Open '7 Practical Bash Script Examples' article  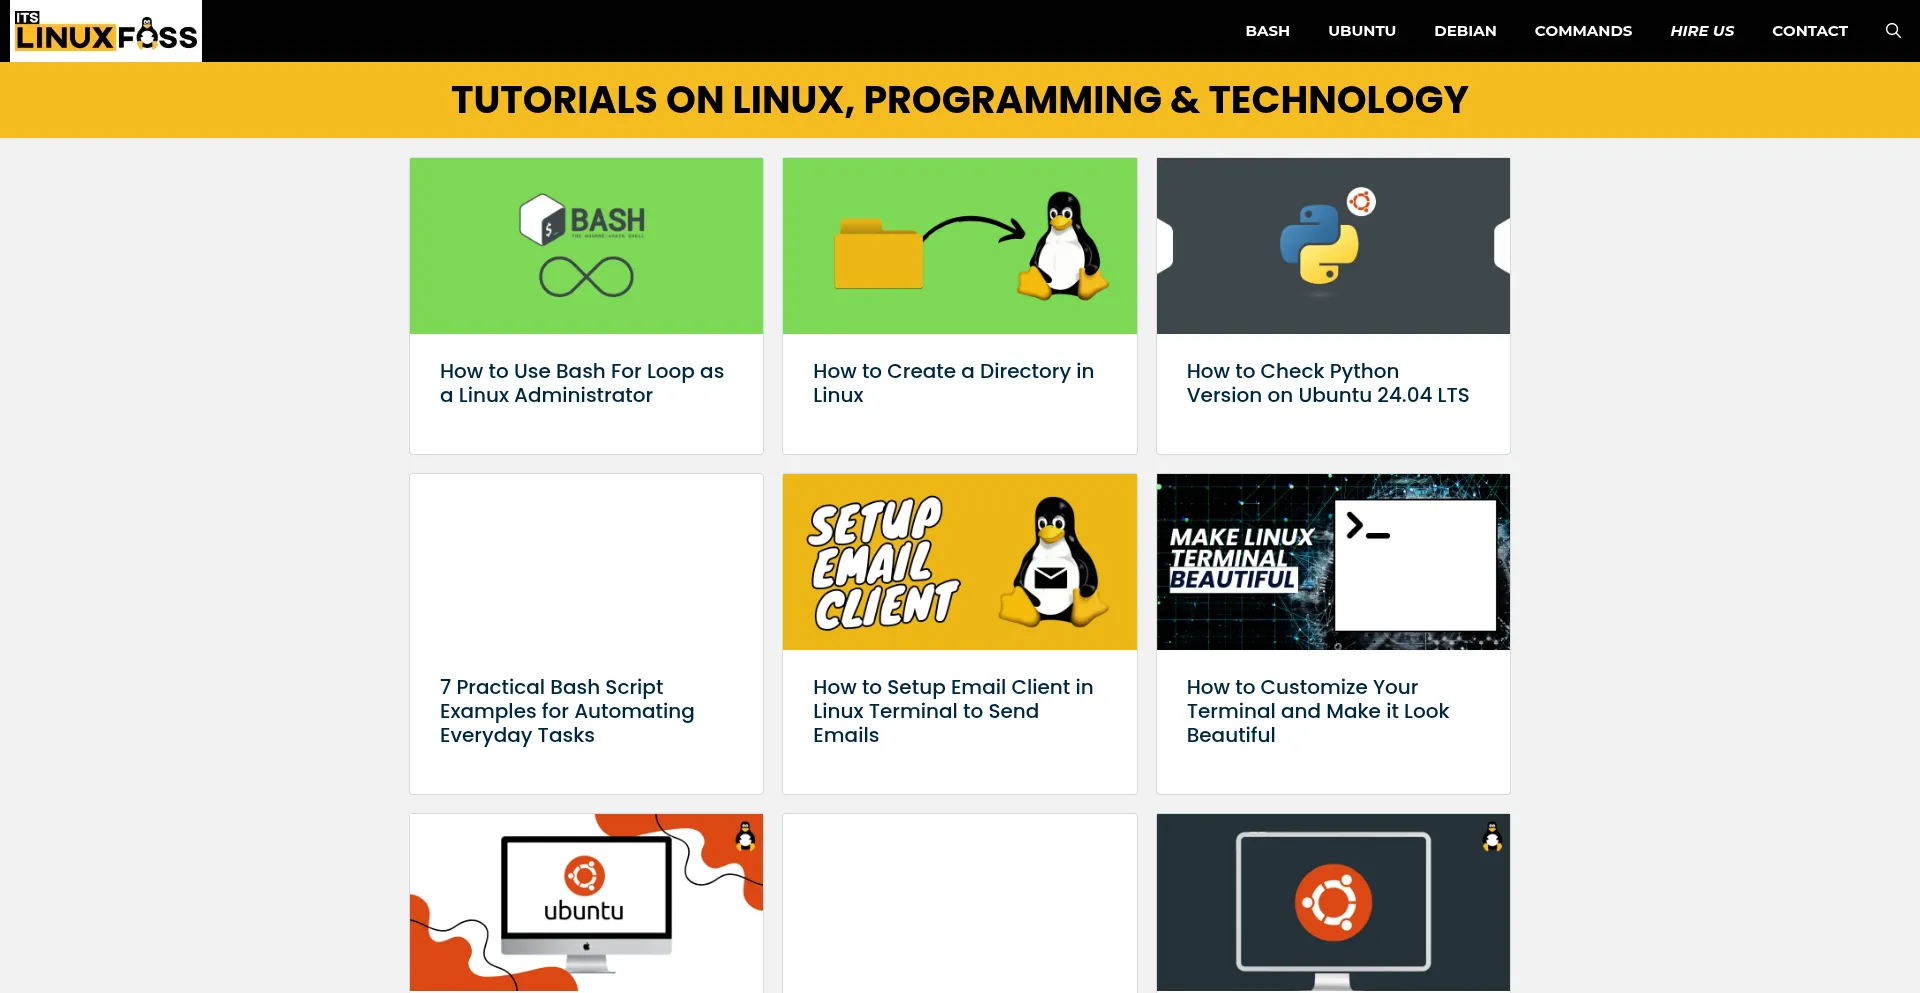[x=567, y=710]
